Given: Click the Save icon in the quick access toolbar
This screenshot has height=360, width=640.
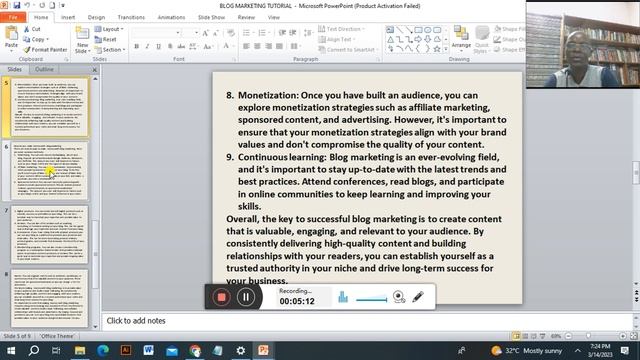Looking at the screenshot, I should coord(17,5).
